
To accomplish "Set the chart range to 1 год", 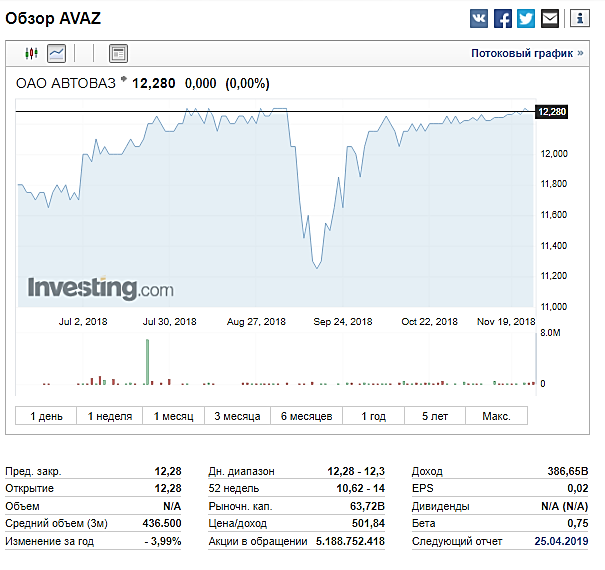I will coord(373,416).
